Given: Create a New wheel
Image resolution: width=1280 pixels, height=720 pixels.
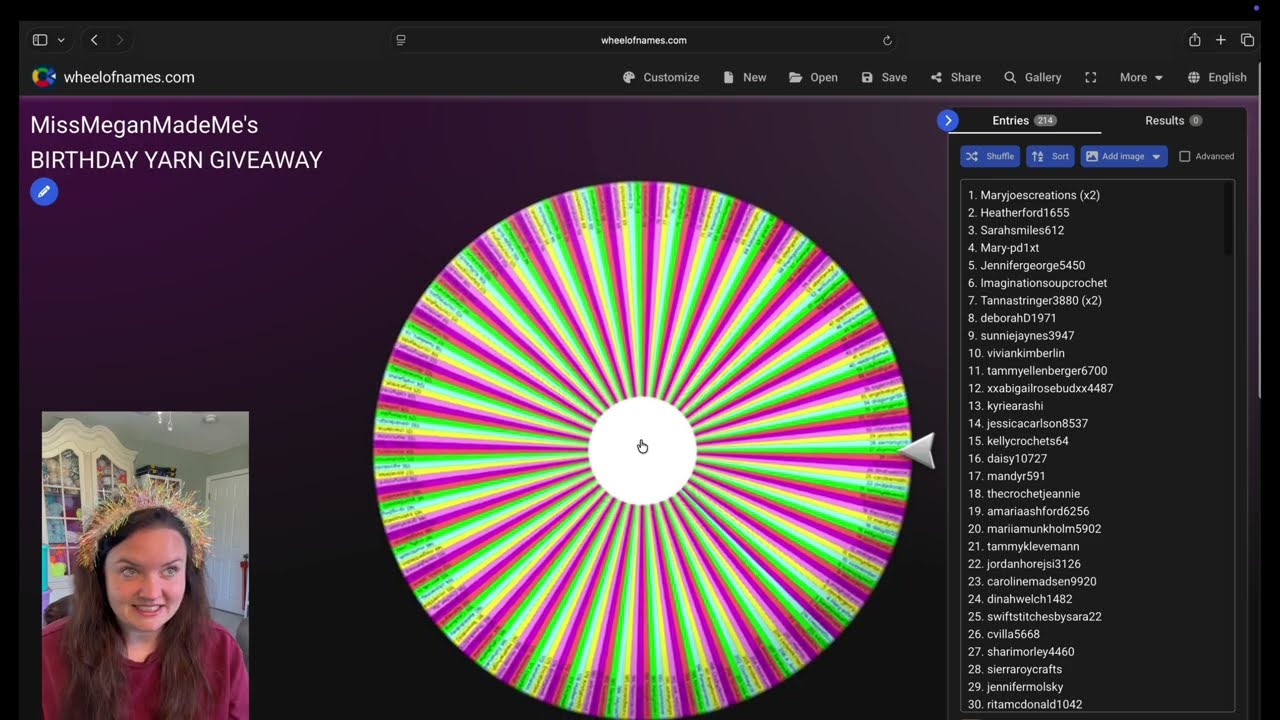Looking at the screenshot, I should pos(744,77).
